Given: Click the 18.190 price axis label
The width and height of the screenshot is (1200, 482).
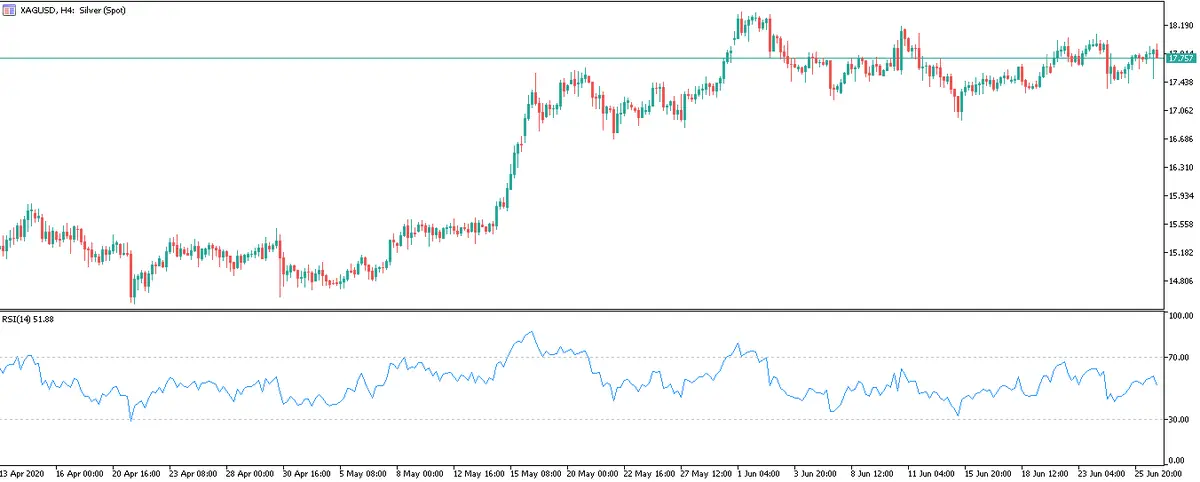Looking at the screenshot, I should [1181, 26].
